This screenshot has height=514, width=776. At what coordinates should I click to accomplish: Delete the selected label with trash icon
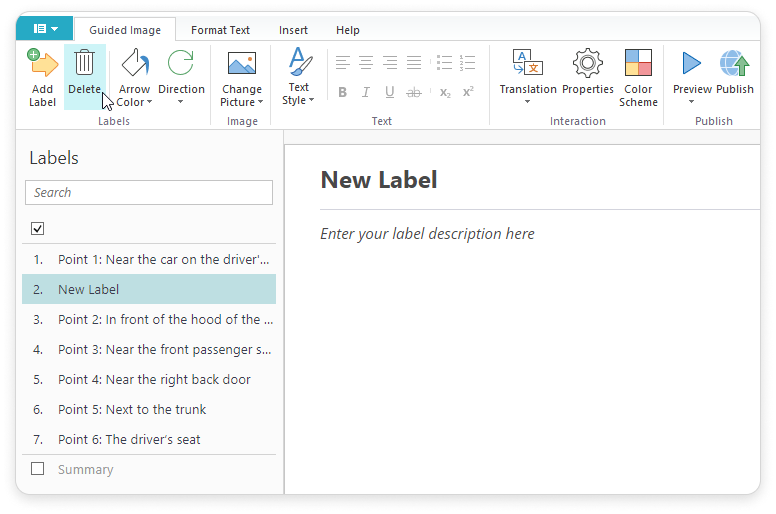click(x=85, y=66)
